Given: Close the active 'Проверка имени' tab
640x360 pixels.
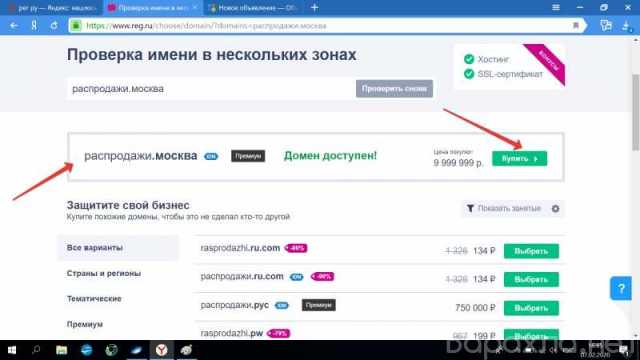Looking at the screenshot, I should tap(195, 7).
